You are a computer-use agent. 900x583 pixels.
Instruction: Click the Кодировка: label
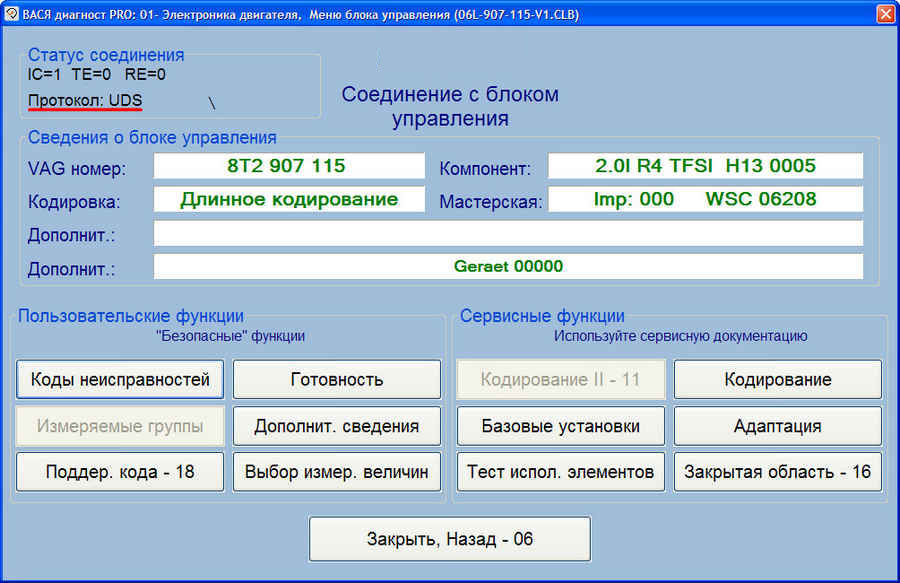(x=74, y=202)
